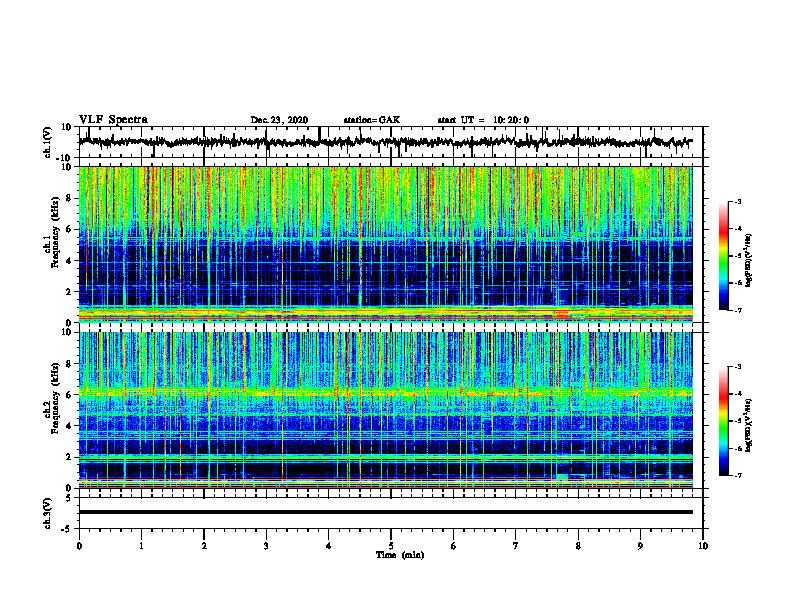Click the 'Time (min)' x-axis label
792x612 pixels.
tap(400, 555)
